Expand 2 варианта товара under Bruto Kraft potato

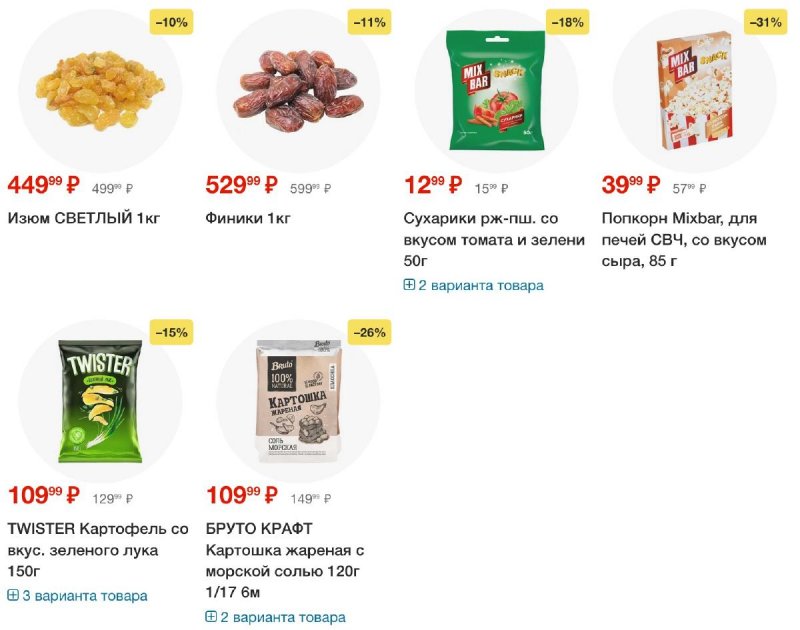tap(276, 617)
